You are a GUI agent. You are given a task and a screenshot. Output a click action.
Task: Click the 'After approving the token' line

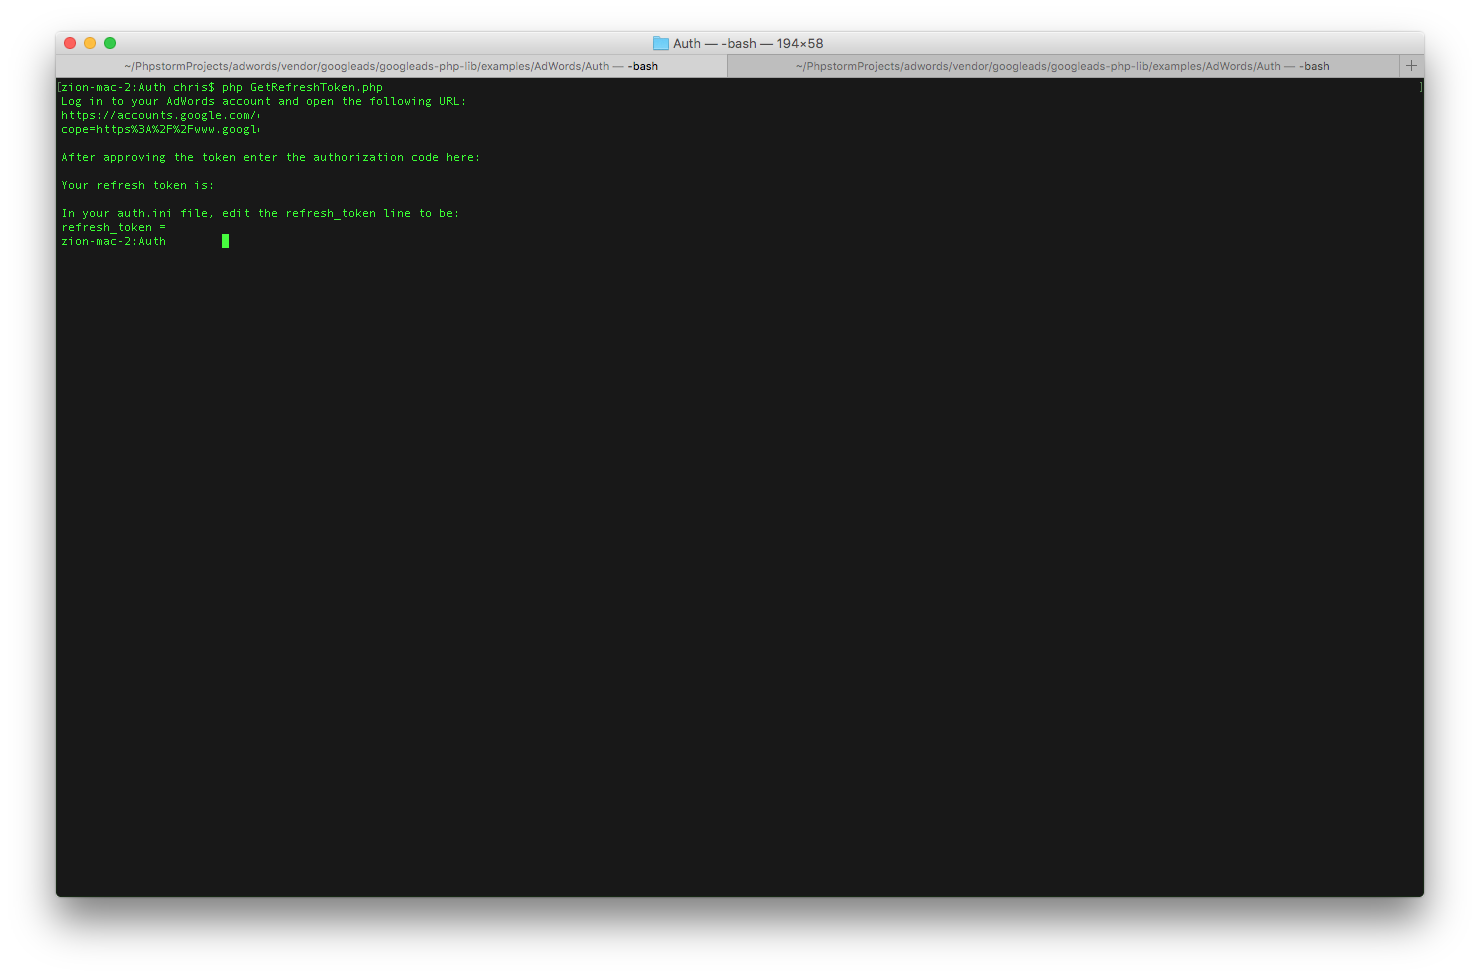point(270,157)
